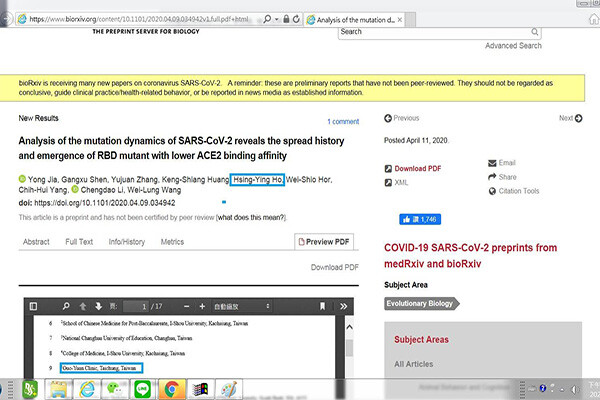Click the Evolutionary Biology subject tag
Screen dimensions: 600x400
click(421, 304)
